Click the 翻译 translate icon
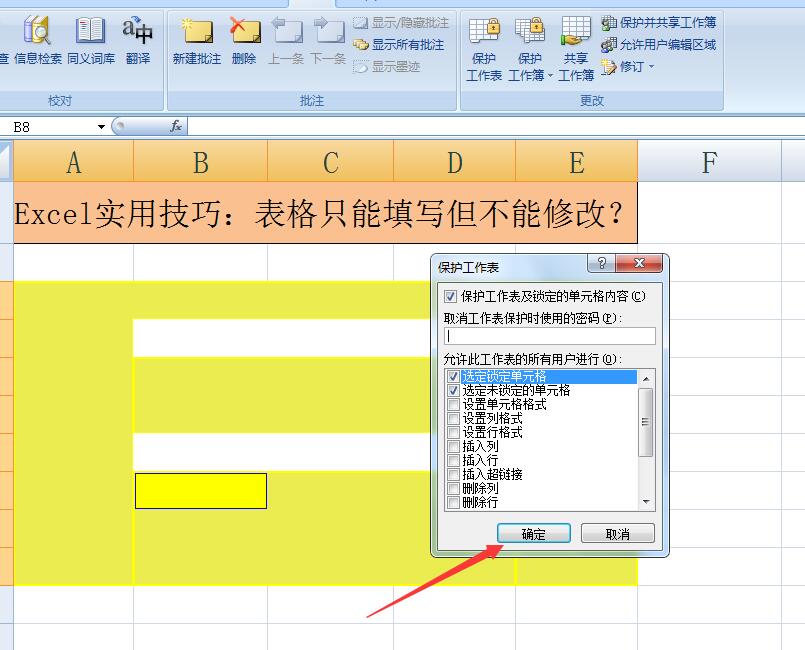 138,40
